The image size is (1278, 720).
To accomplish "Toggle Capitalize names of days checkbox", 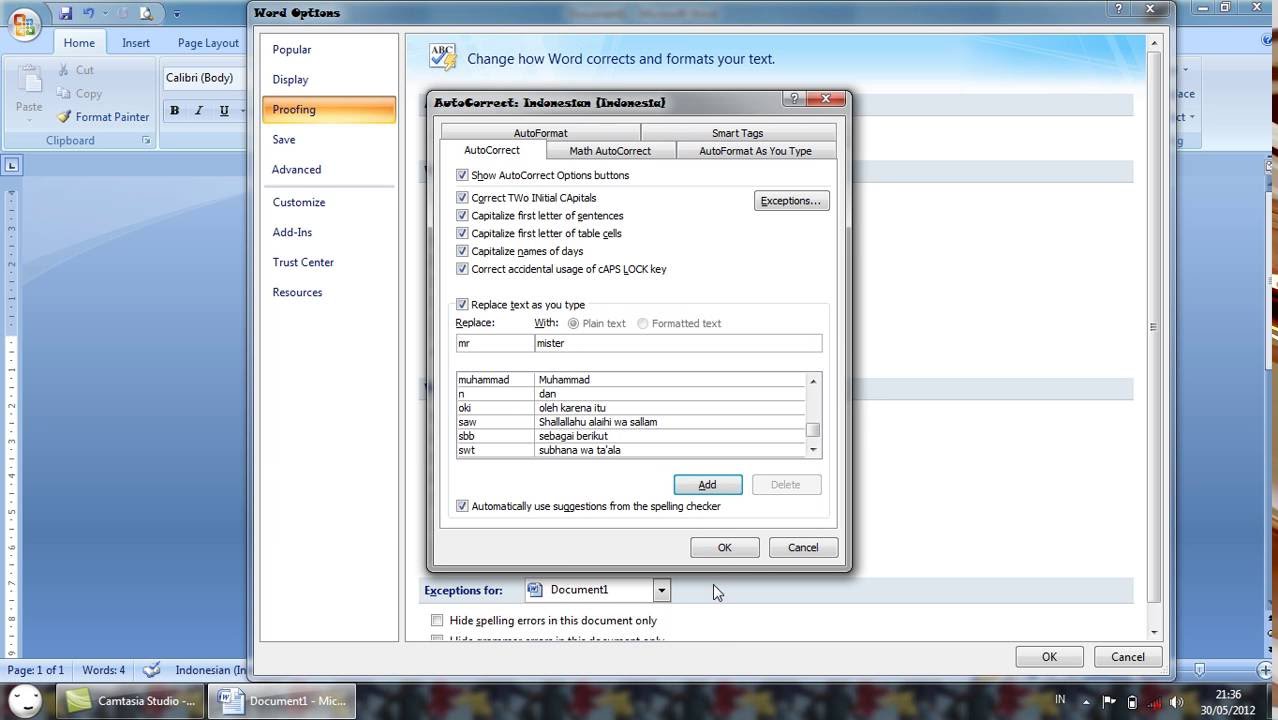I will click(x=462, y=251).
